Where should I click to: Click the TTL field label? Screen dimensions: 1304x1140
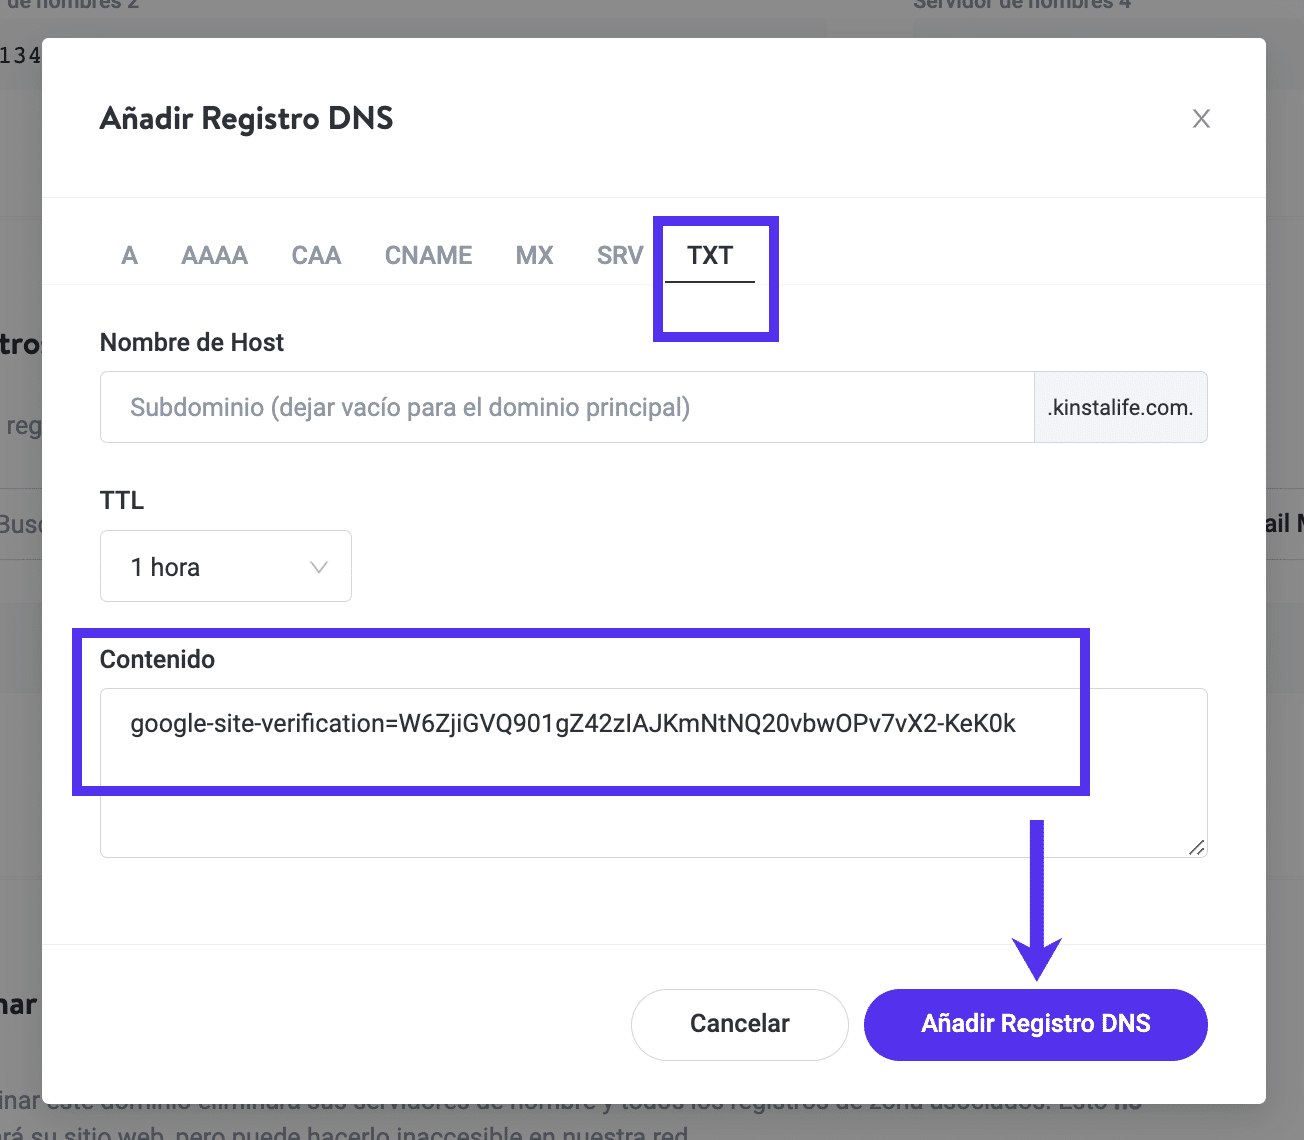[x=122, y=500]
